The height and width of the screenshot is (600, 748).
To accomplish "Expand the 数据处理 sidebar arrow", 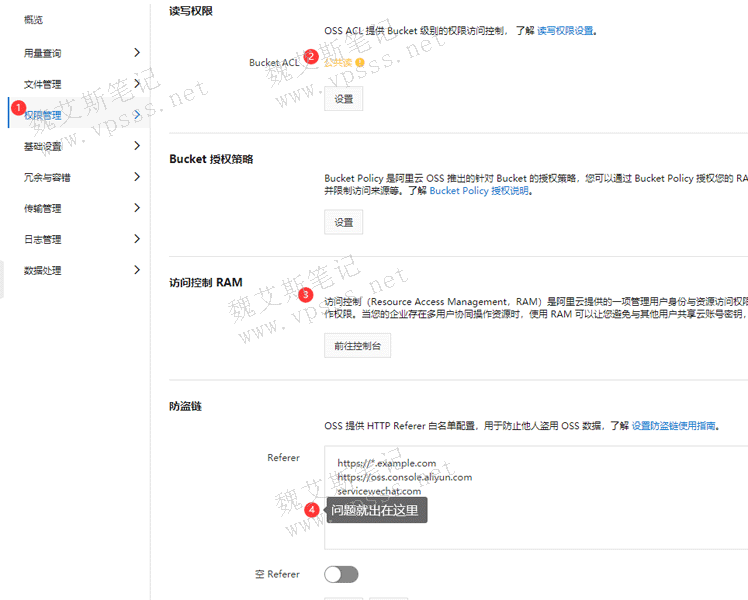I will point(137,270).
